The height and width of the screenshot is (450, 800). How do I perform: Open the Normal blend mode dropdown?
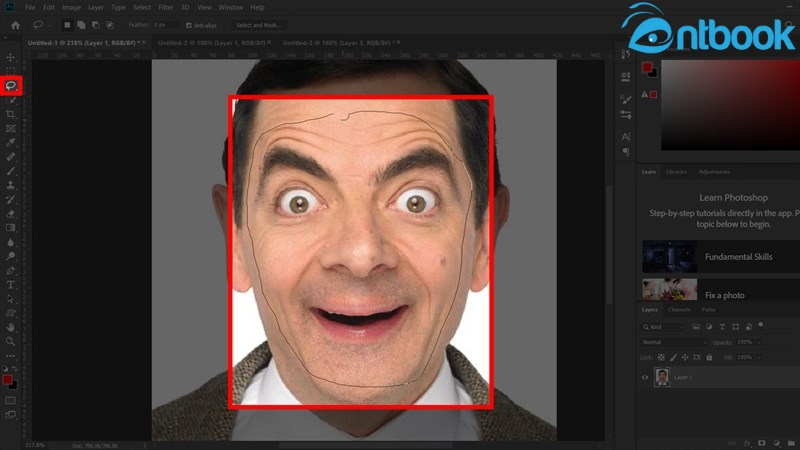tap(674, 342)
